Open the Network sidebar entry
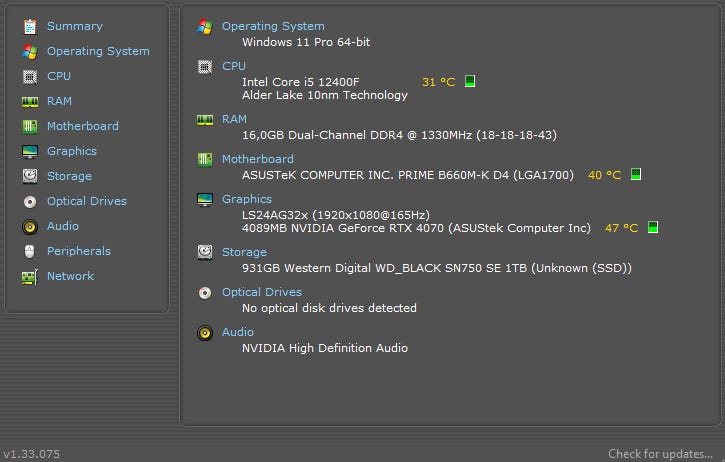The width and height of the screenshot is (725, 462). click(x=71, y=276)
